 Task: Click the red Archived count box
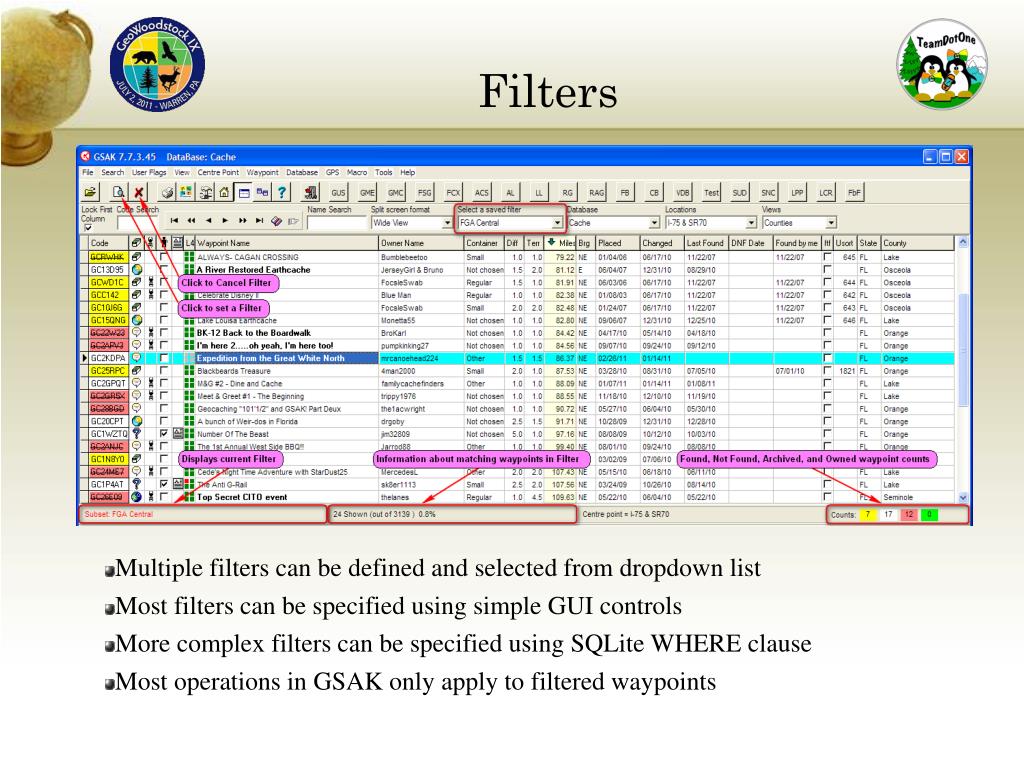[908, 515]
